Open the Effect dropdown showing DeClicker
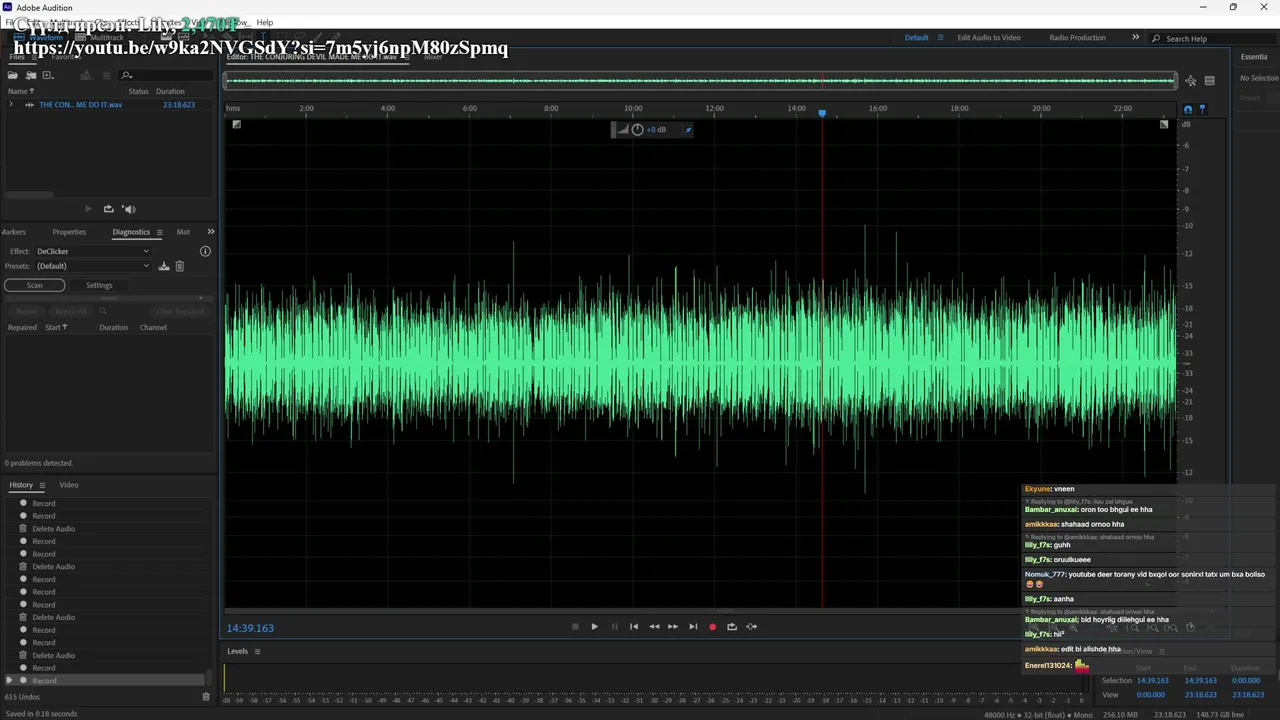 (92, 251)
